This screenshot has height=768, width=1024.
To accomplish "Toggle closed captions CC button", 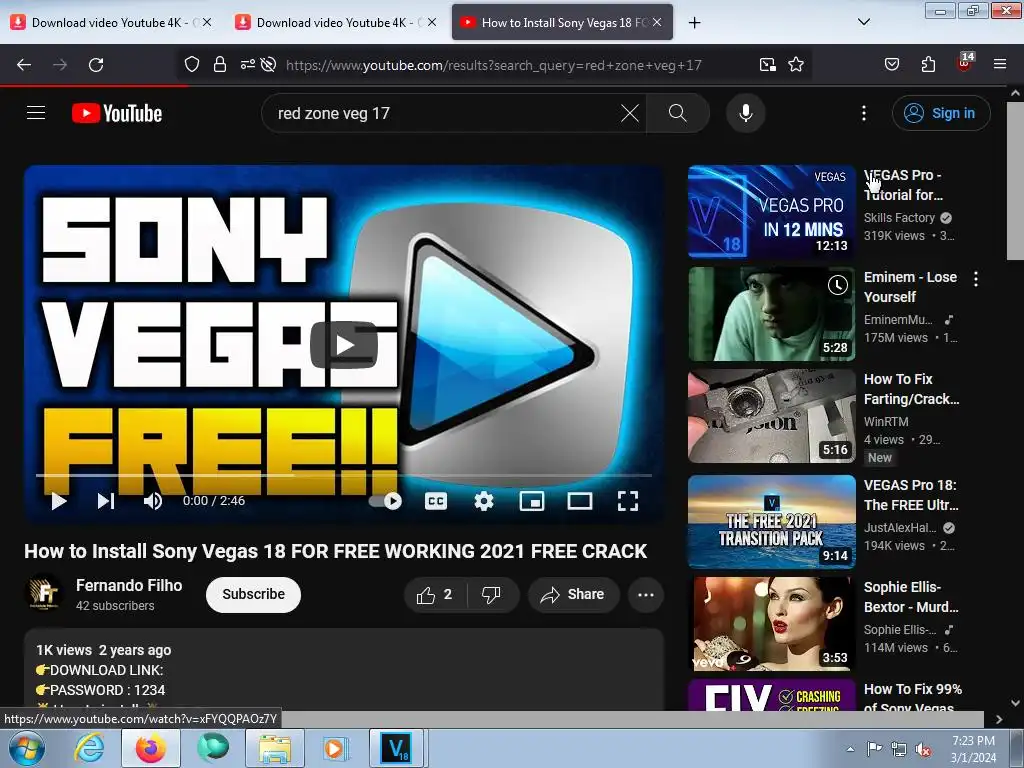I will [x=436, y=501].
